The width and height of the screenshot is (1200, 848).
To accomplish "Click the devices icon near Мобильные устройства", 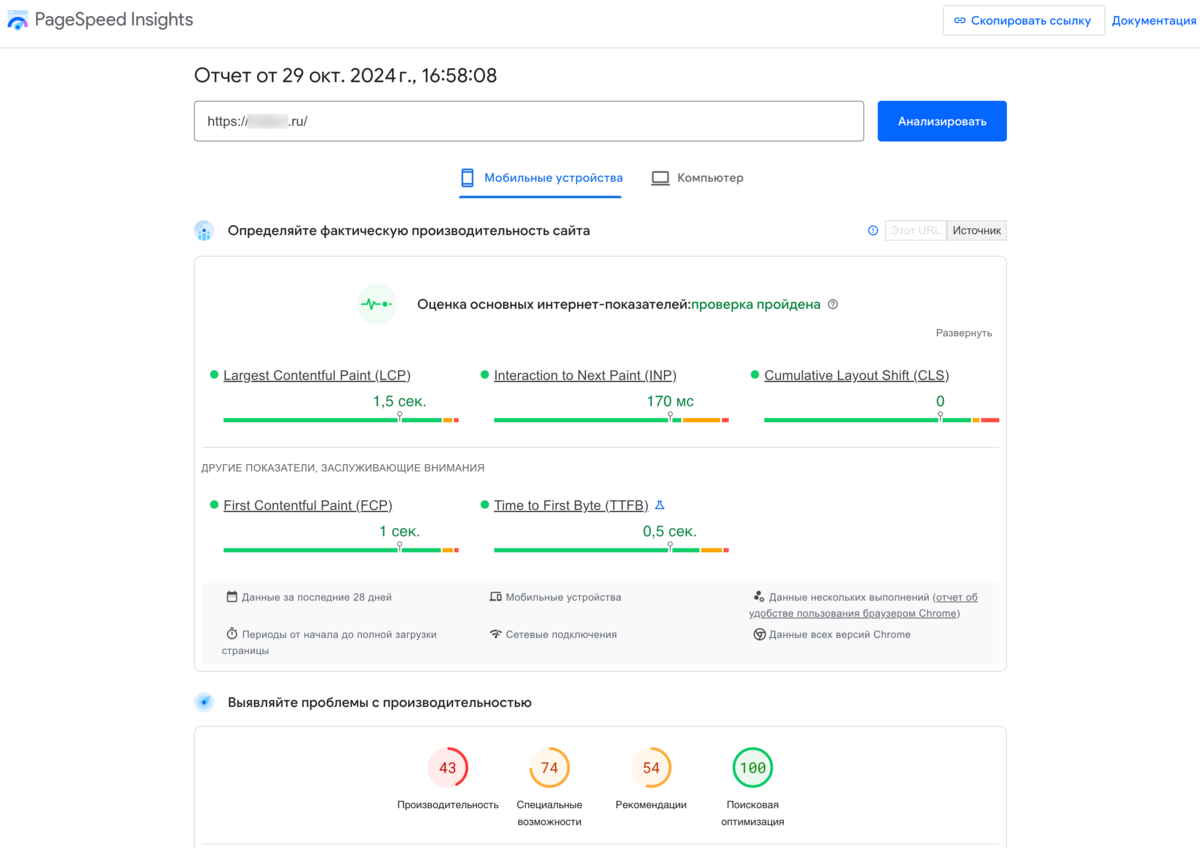I will coord(495,597).
